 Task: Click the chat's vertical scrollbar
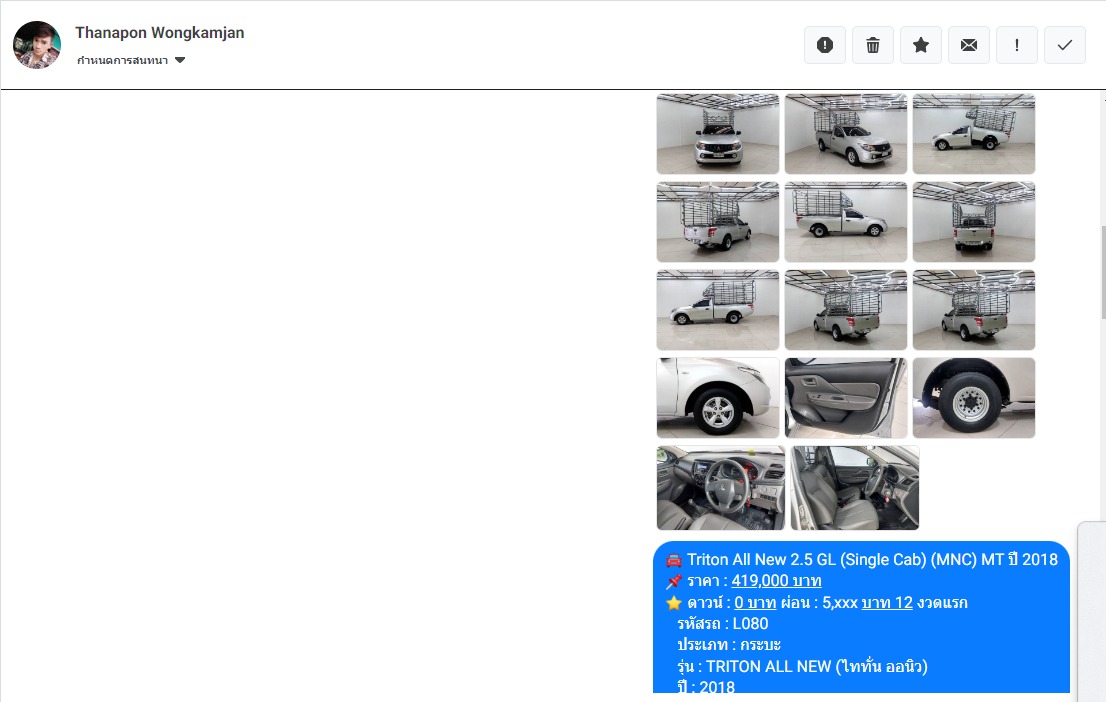(x=1102, y=270)
